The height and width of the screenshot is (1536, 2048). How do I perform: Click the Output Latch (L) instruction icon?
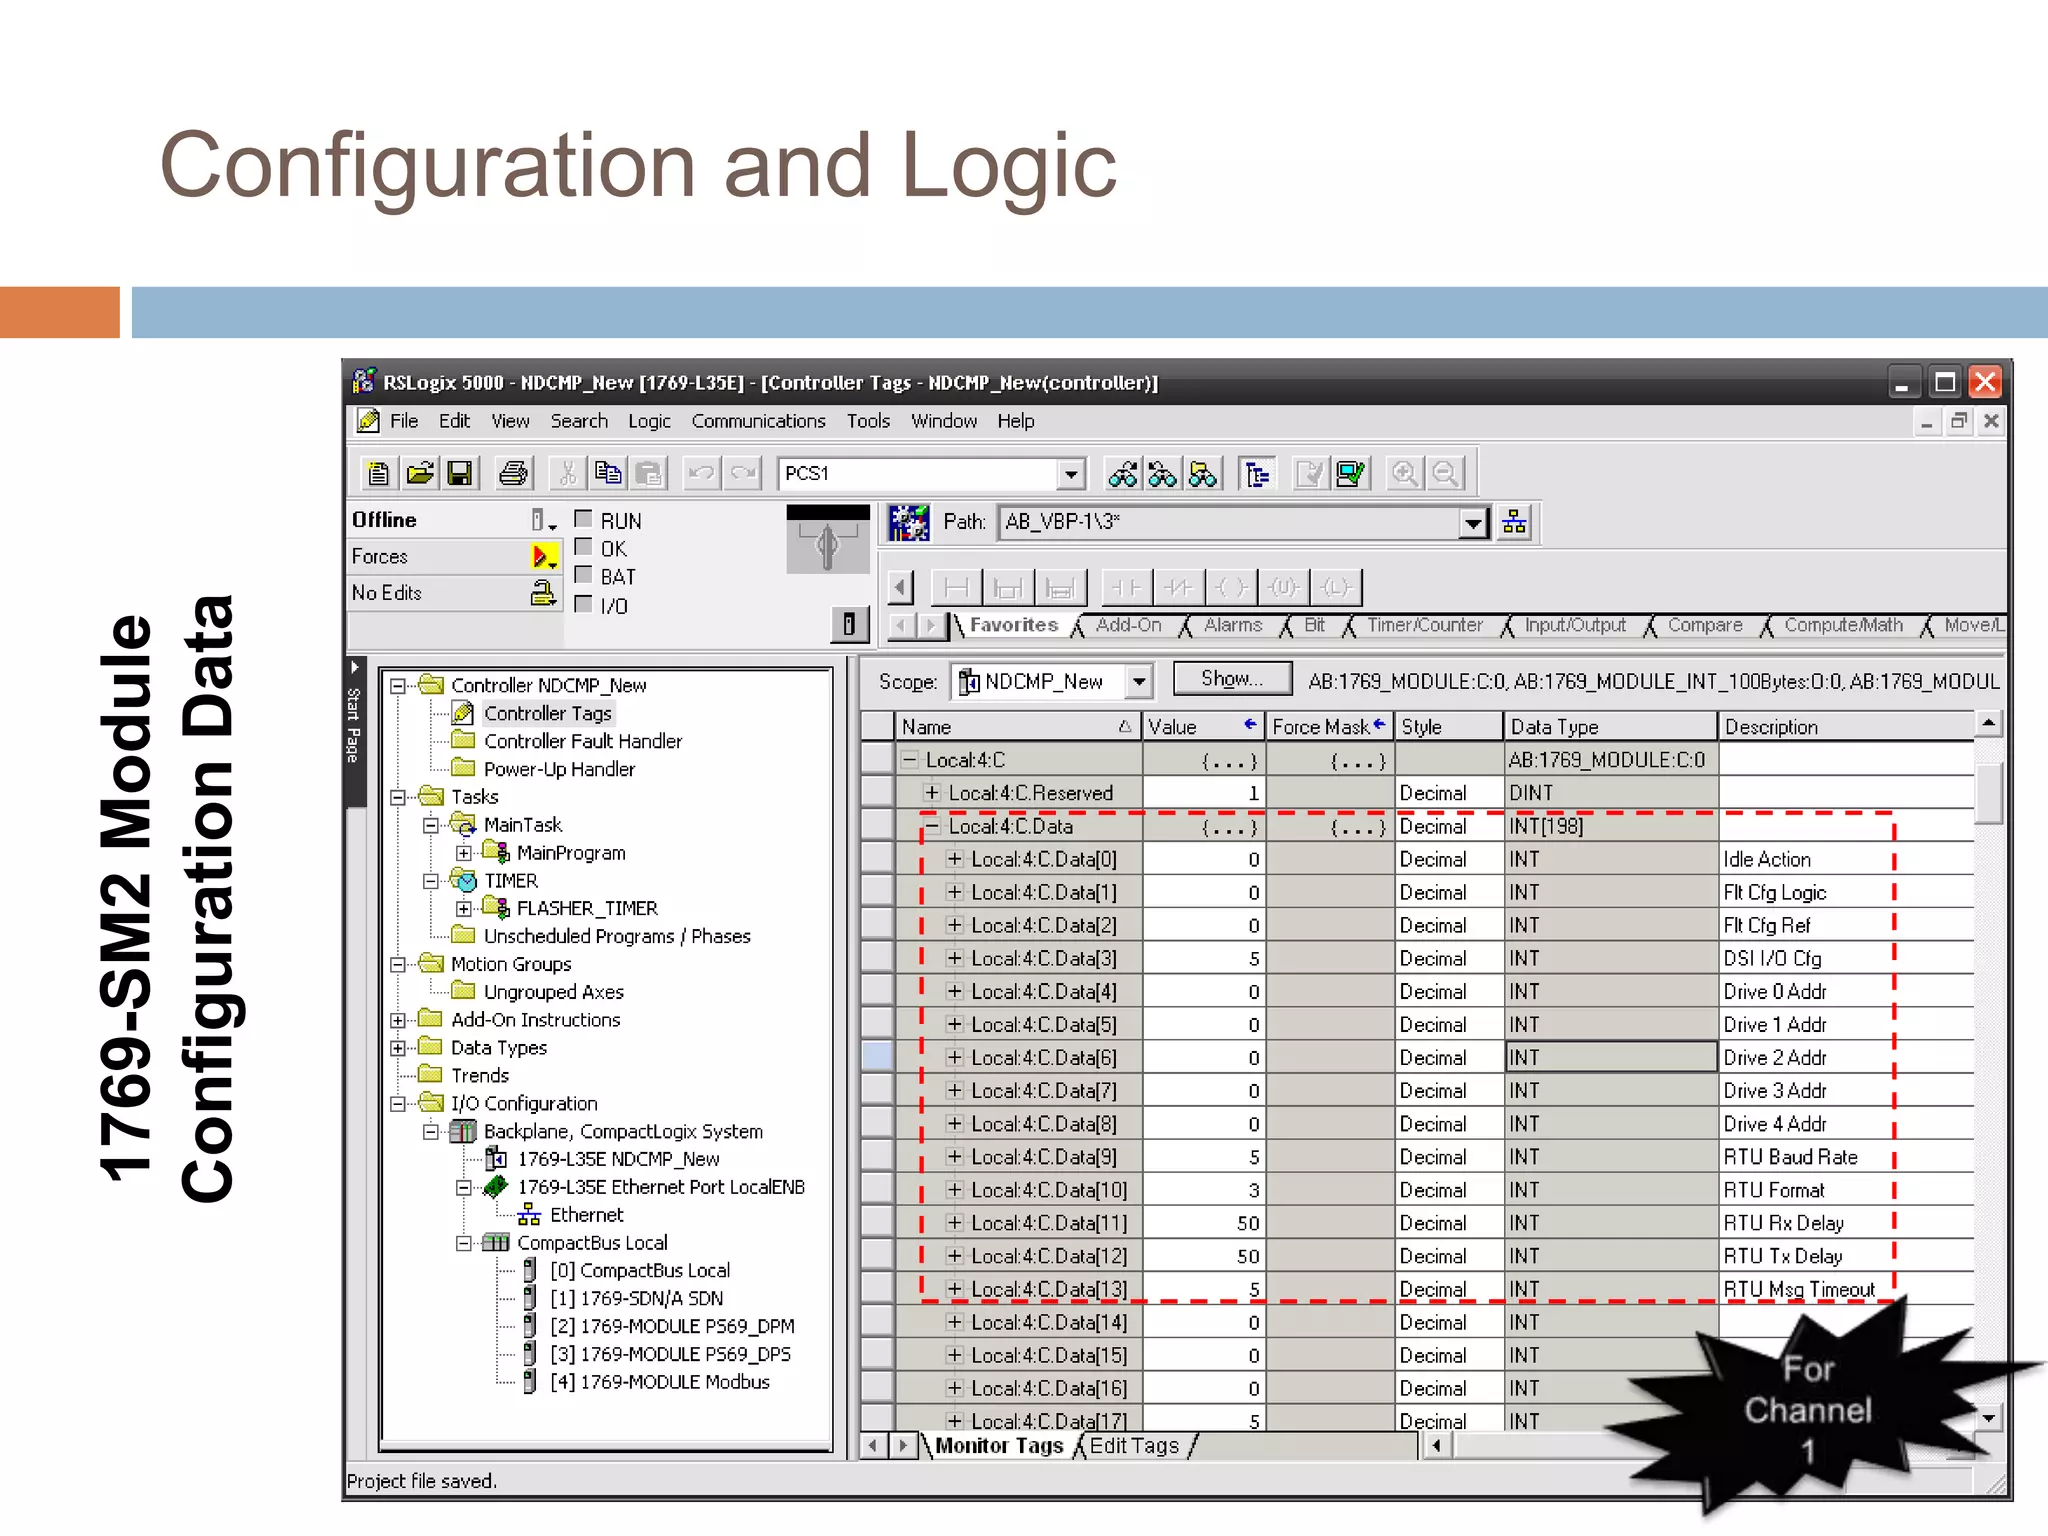pos(1336,587)
